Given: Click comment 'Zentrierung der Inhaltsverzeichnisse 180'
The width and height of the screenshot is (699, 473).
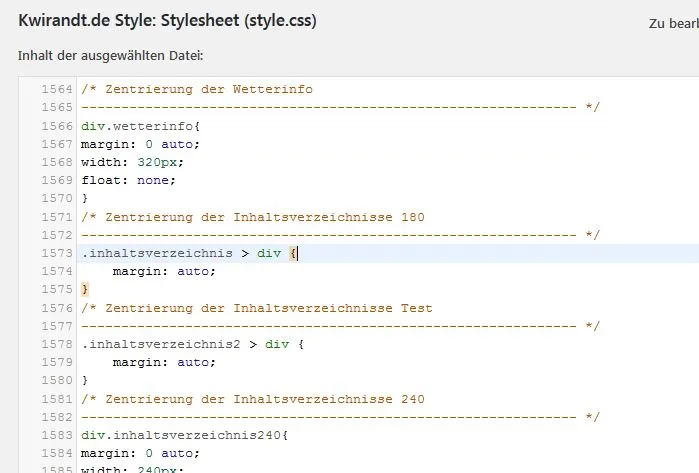Looking at the screenshot, I should (x=265, y=217).
